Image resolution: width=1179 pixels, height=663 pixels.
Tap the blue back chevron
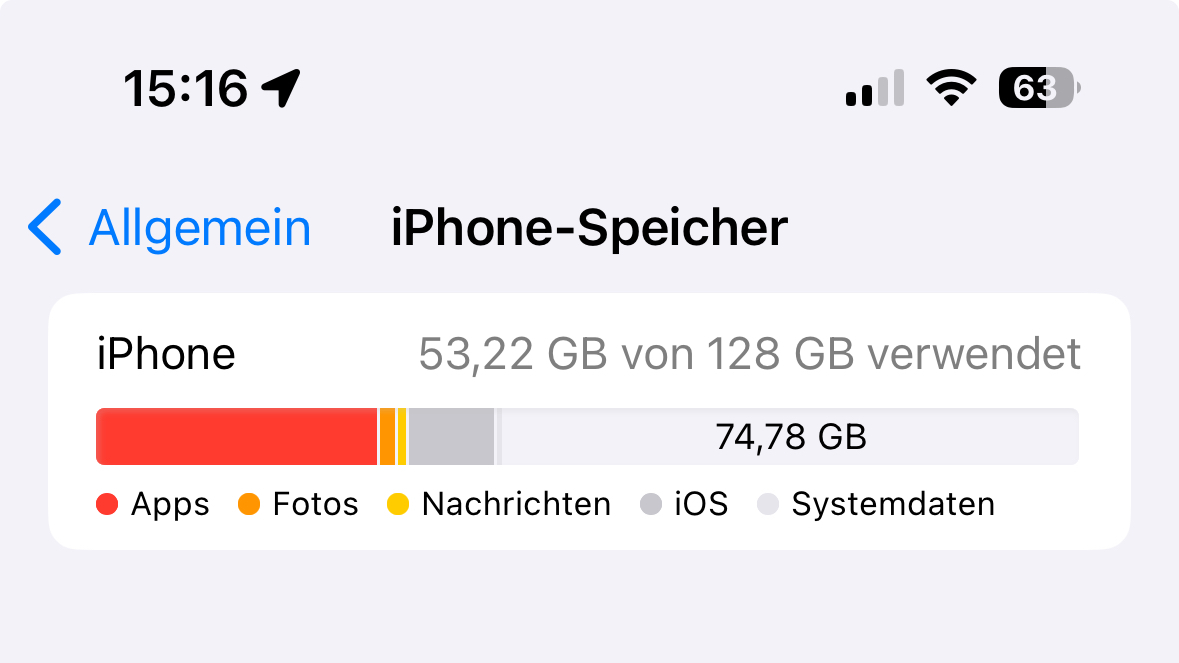[45, 227]
